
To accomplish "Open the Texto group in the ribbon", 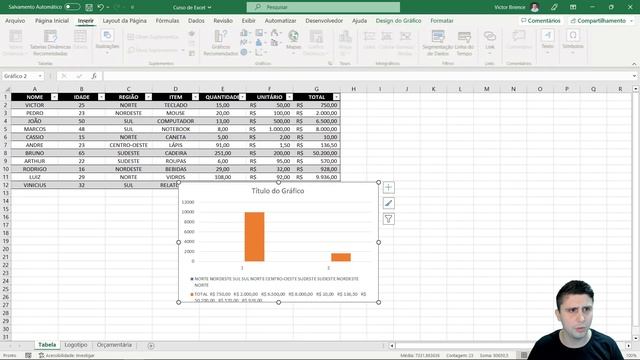I will (x=547, y=42).
